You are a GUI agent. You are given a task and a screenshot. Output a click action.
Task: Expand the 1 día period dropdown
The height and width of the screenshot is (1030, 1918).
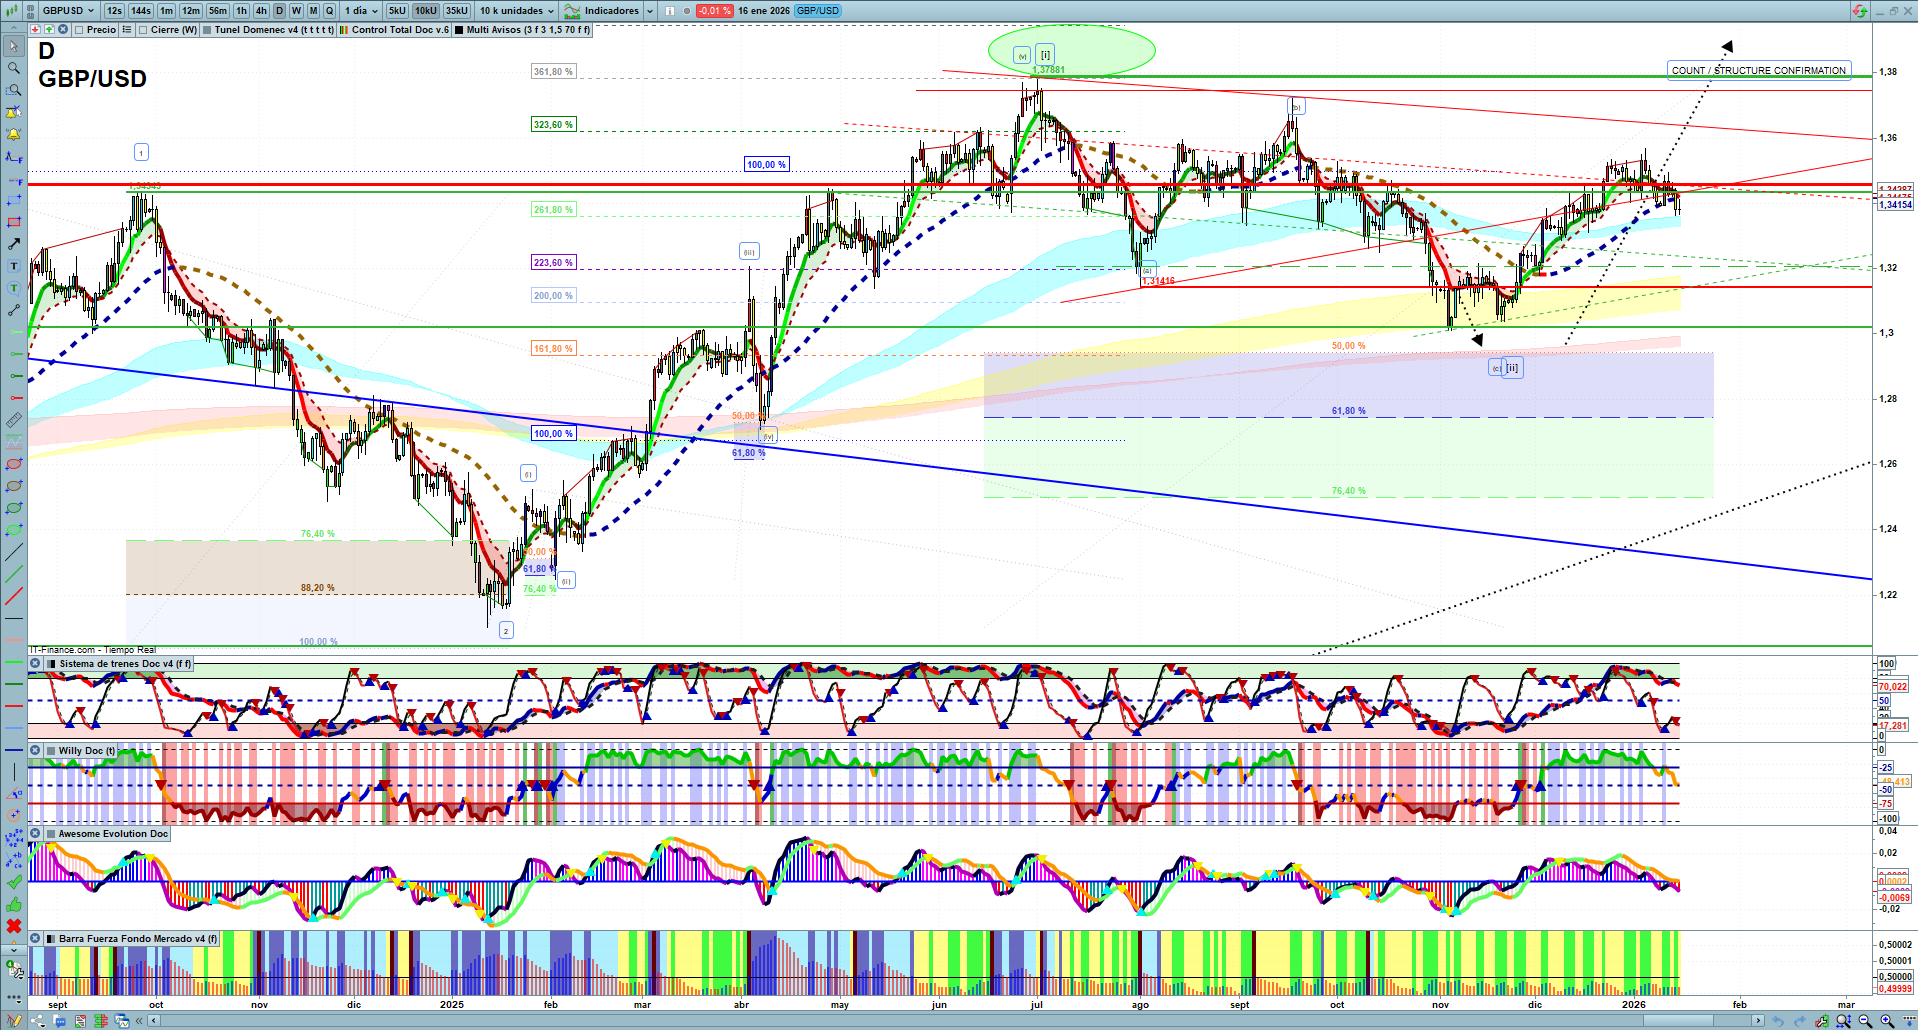(361, 11)
